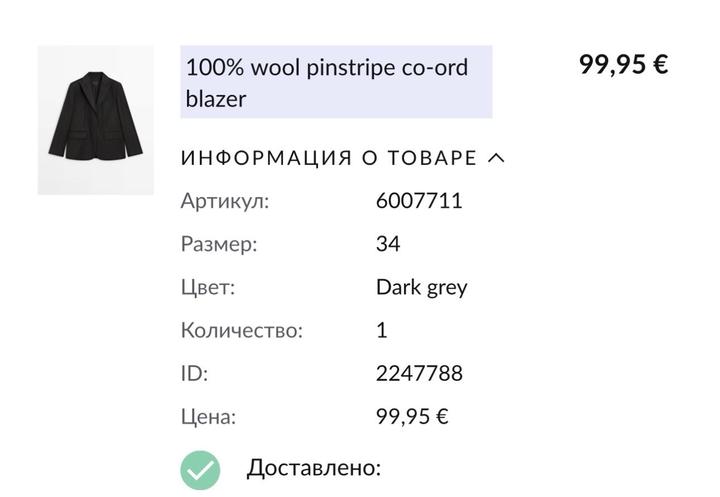Click the Размер label
The image size is (720, 497).
click(219, 244)
